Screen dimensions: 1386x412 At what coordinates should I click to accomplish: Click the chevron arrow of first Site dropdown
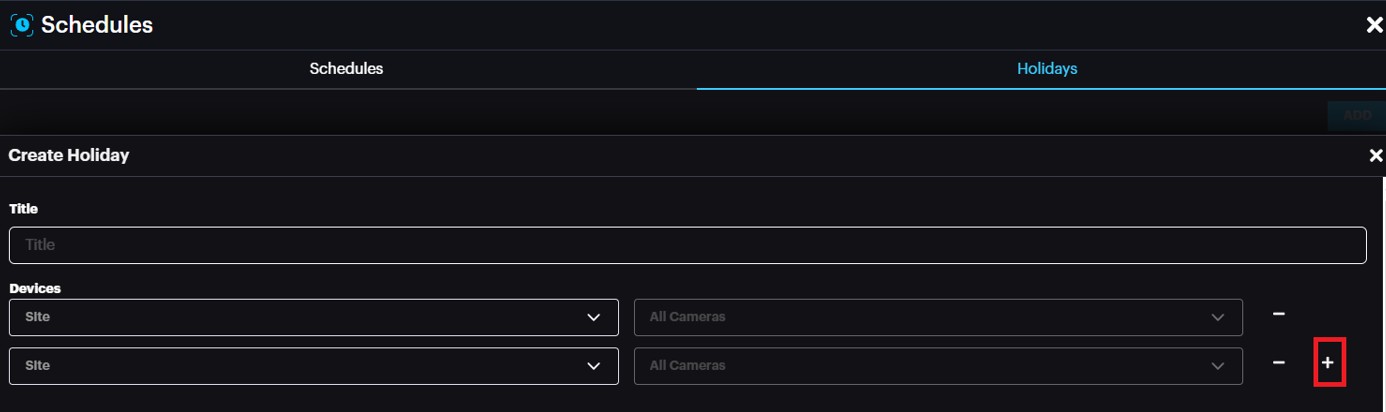tap(594, 317)
